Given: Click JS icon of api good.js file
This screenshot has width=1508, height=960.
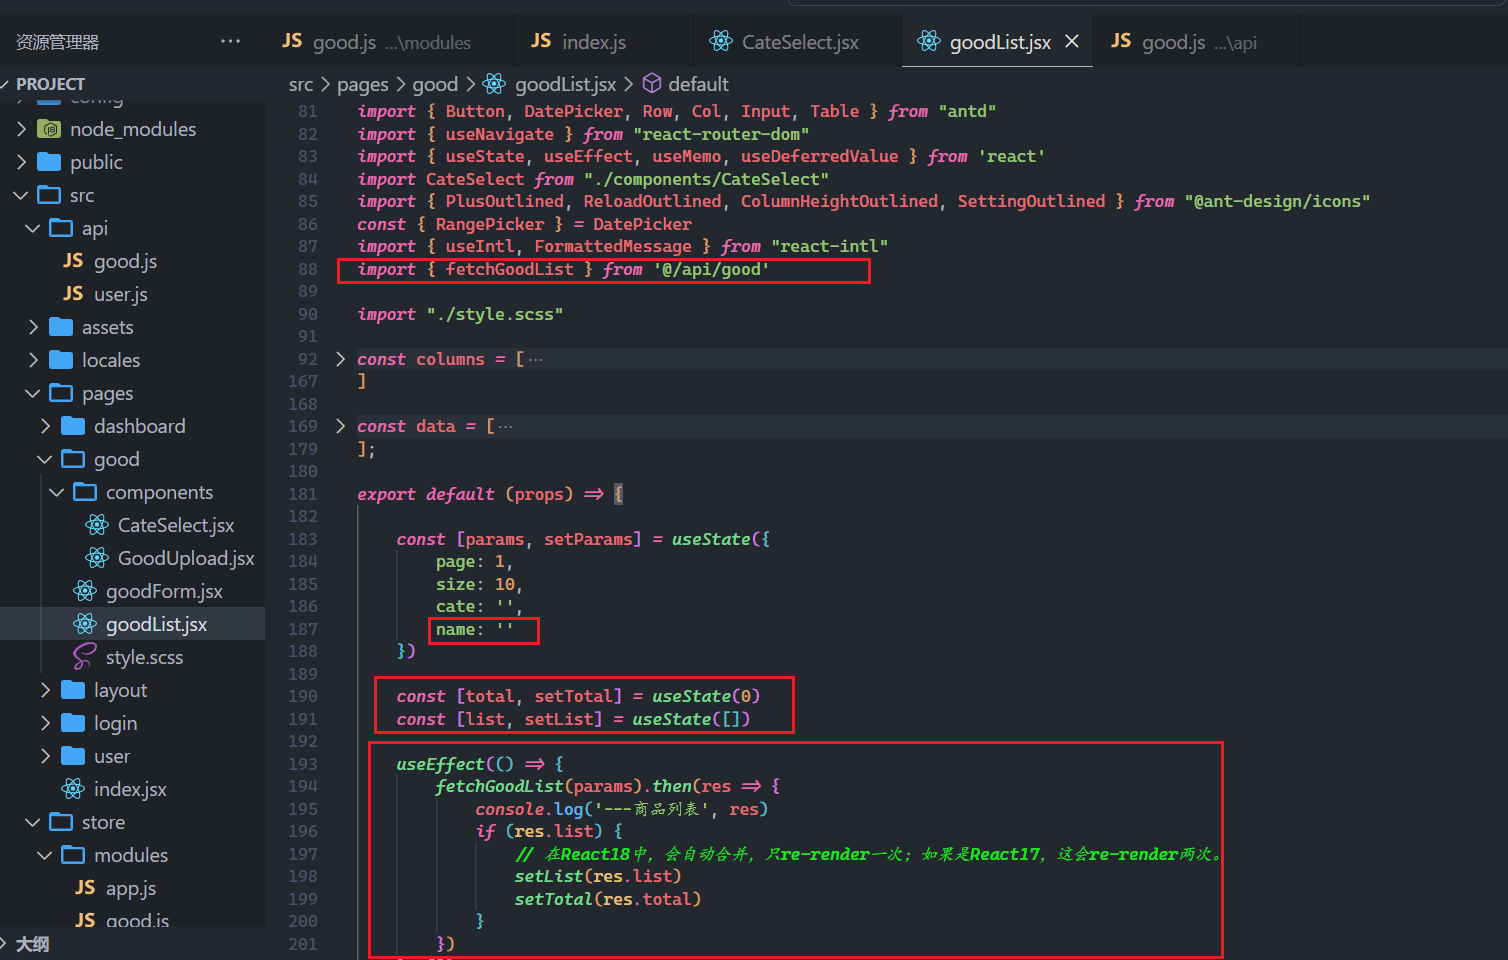Looking at the screenshot, I should tap(73, 261).
